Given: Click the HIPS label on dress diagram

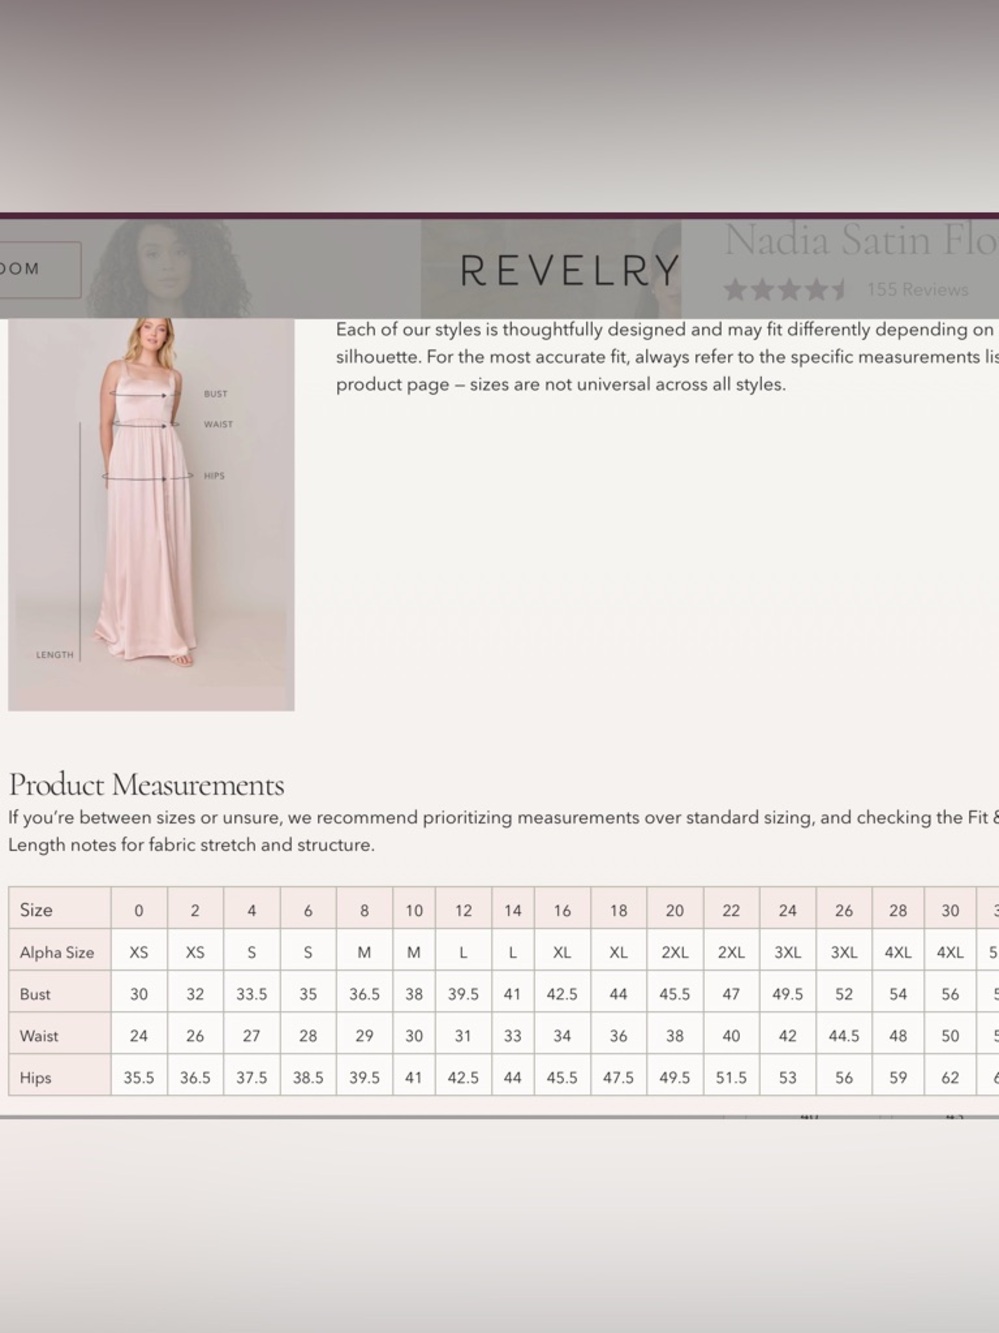Looking at the screenshot, I should click(214, 476).
